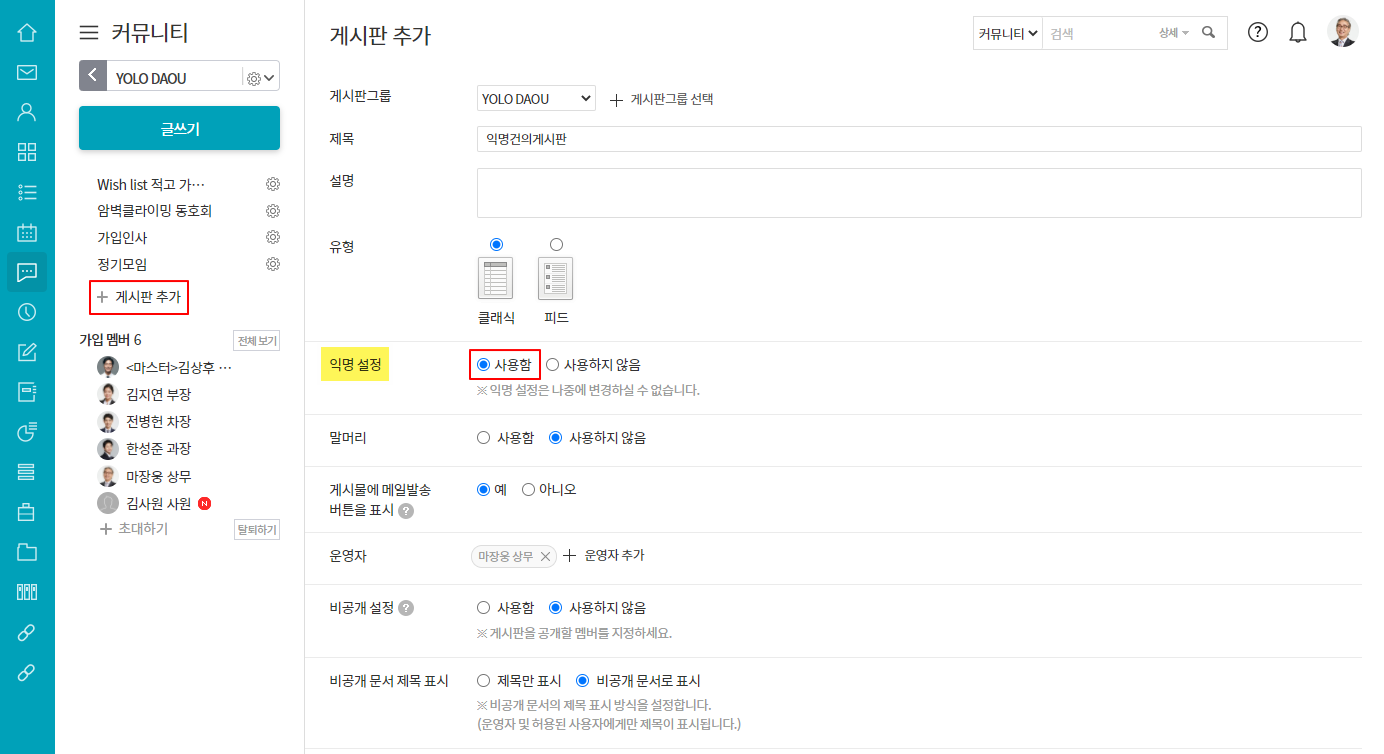Select the Contacts person icon in sidebar

tap(26, 112)
